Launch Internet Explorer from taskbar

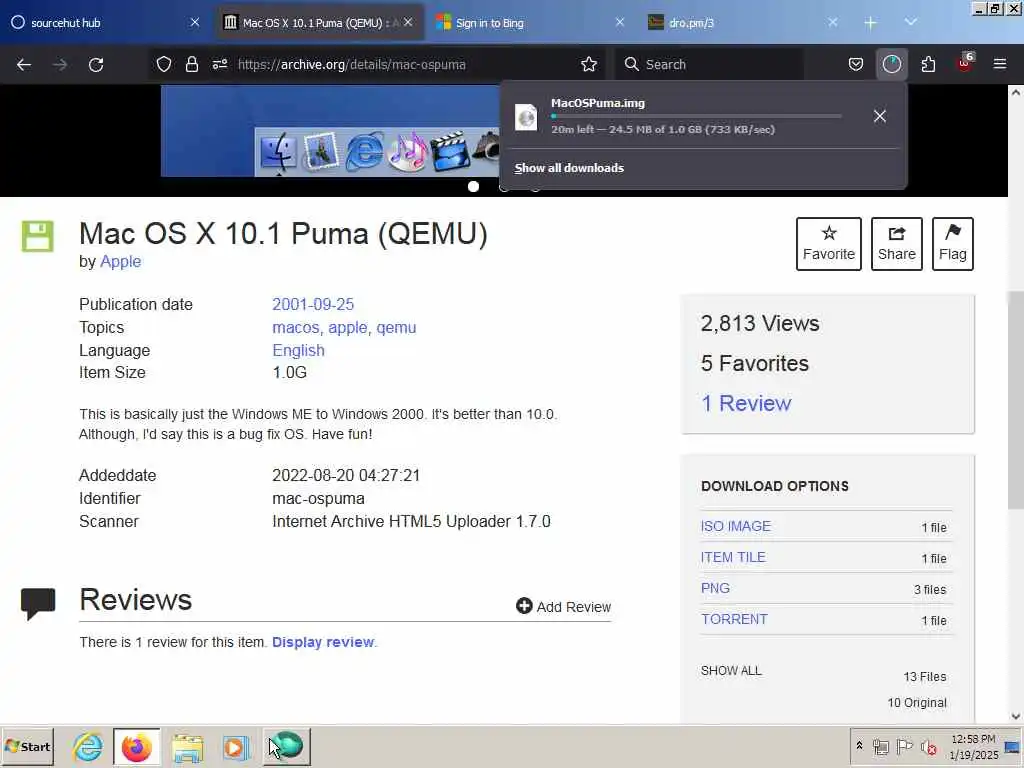pyautogui.click(x=88, y=746)
